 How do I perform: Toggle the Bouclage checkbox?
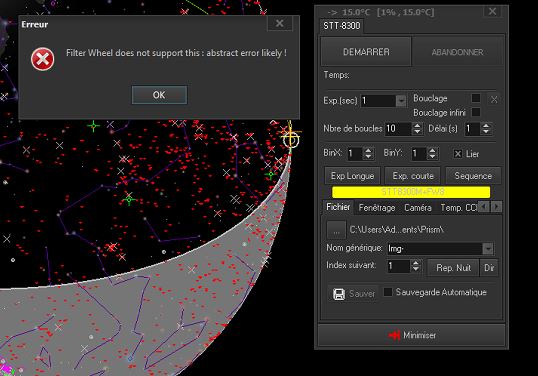(x=476, y=98)
